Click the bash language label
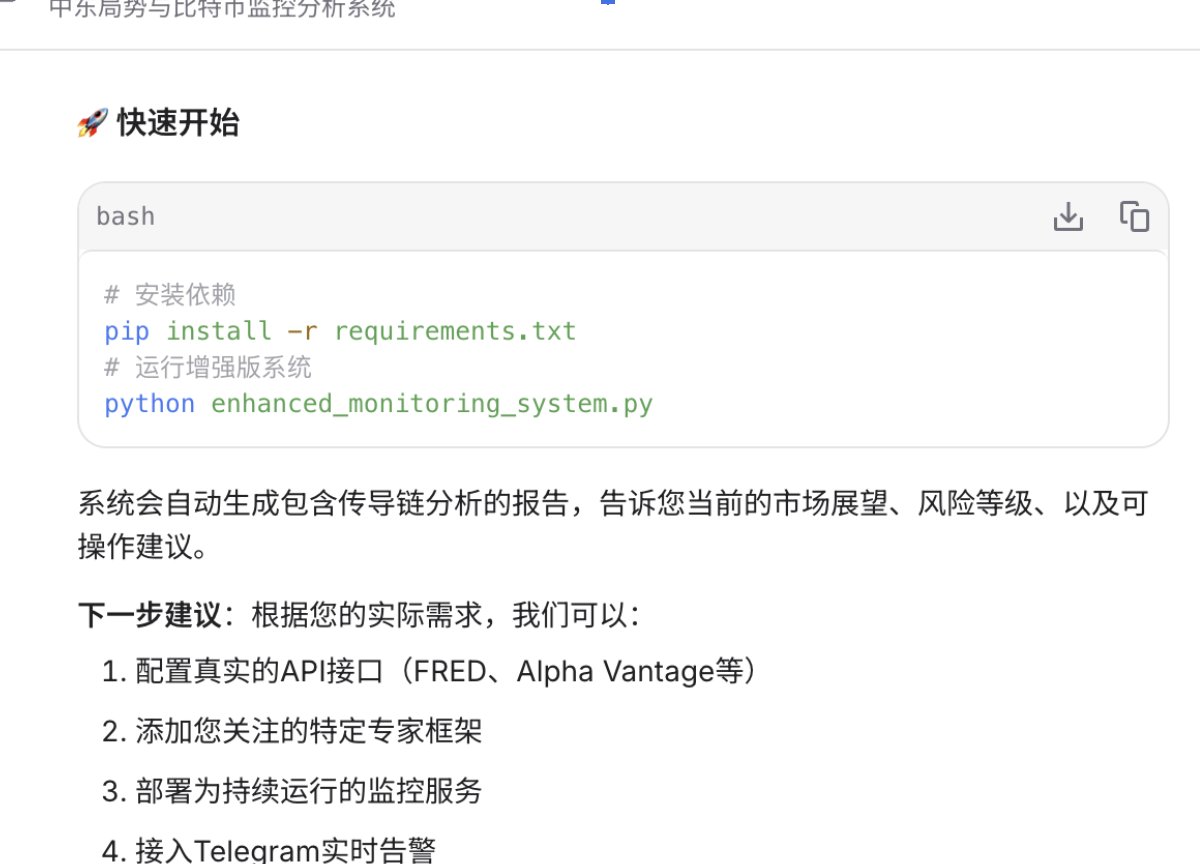The height and width of the screenshot is (864, 1200). [x=125, y=216]
